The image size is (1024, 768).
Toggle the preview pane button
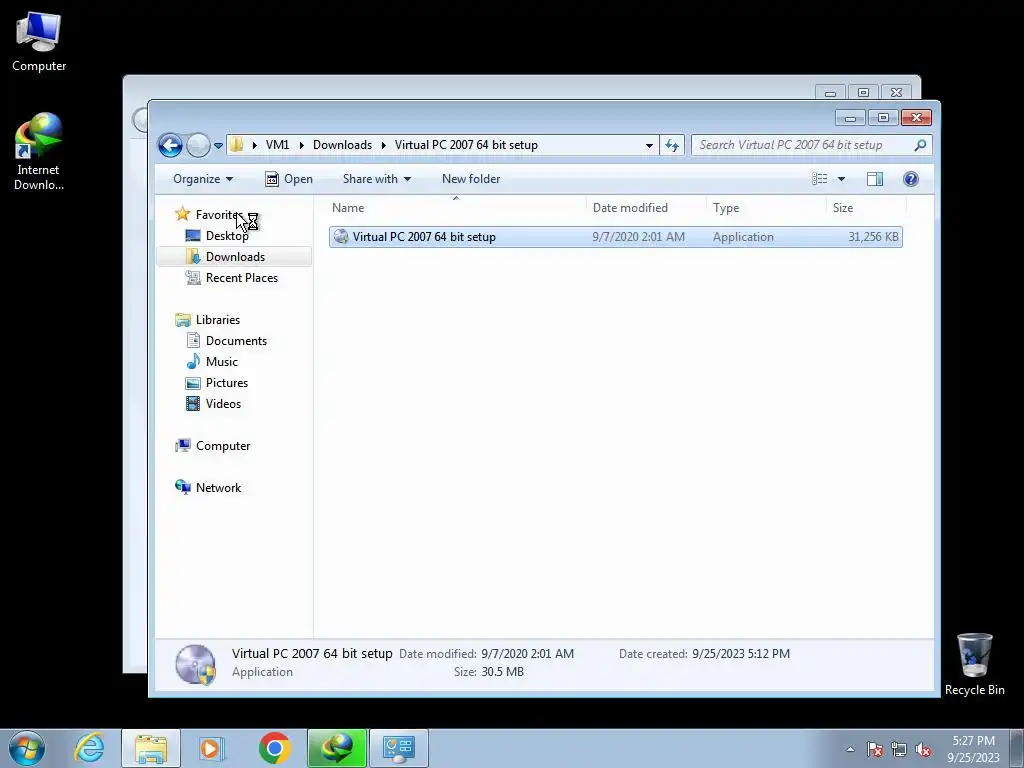(875, 179)
